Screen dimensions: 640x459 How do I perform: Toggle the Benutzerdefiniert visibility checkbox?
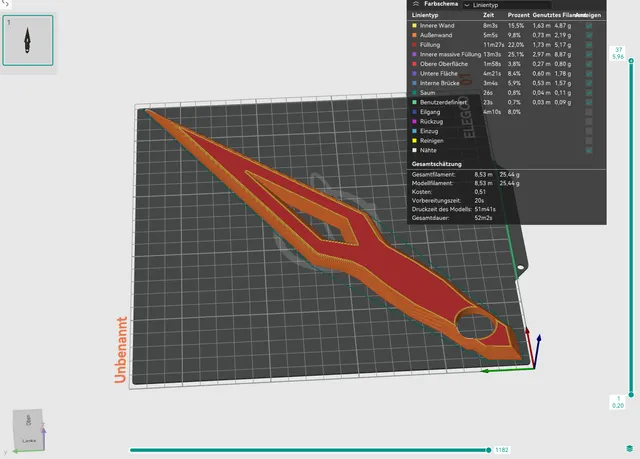pyautogui.click(x=589, y=102)
